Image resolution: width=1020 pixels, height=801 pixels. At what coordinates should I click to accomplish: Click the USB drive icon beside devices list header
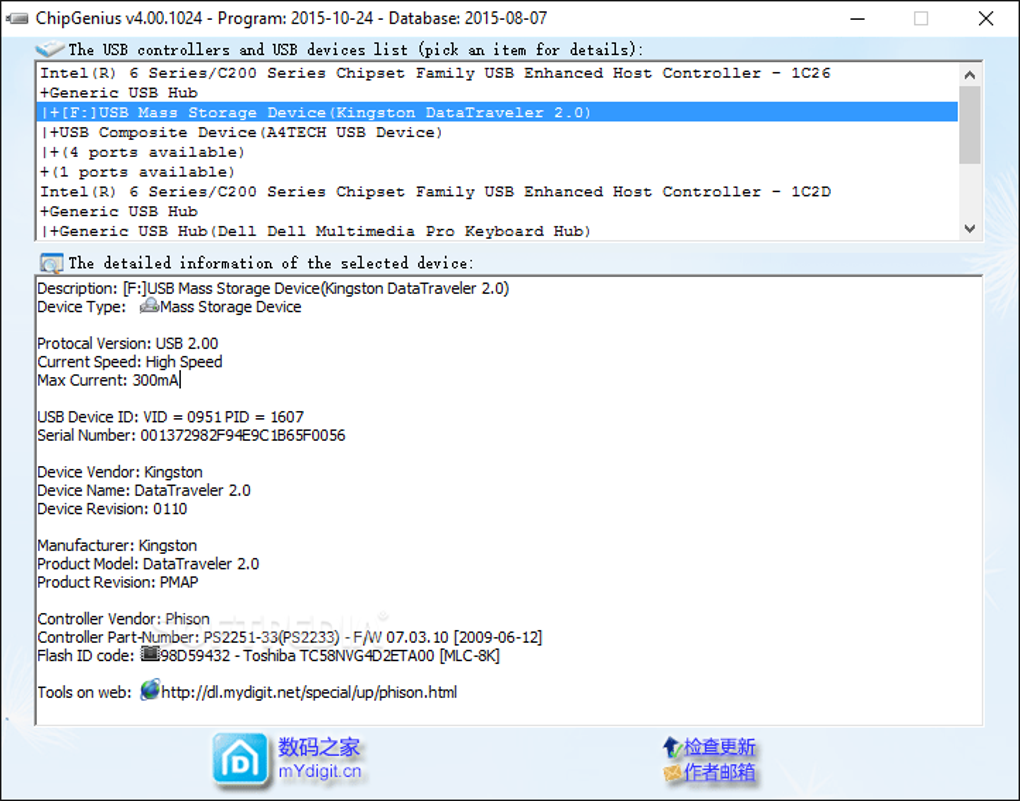49,49
